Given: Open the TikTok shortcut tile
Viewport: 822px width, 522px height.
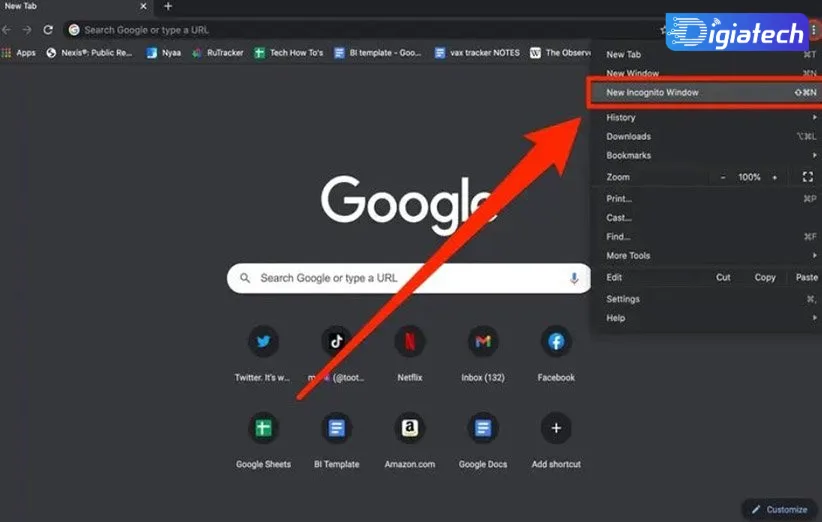Looking at the screenshot, I should [337, 342].
